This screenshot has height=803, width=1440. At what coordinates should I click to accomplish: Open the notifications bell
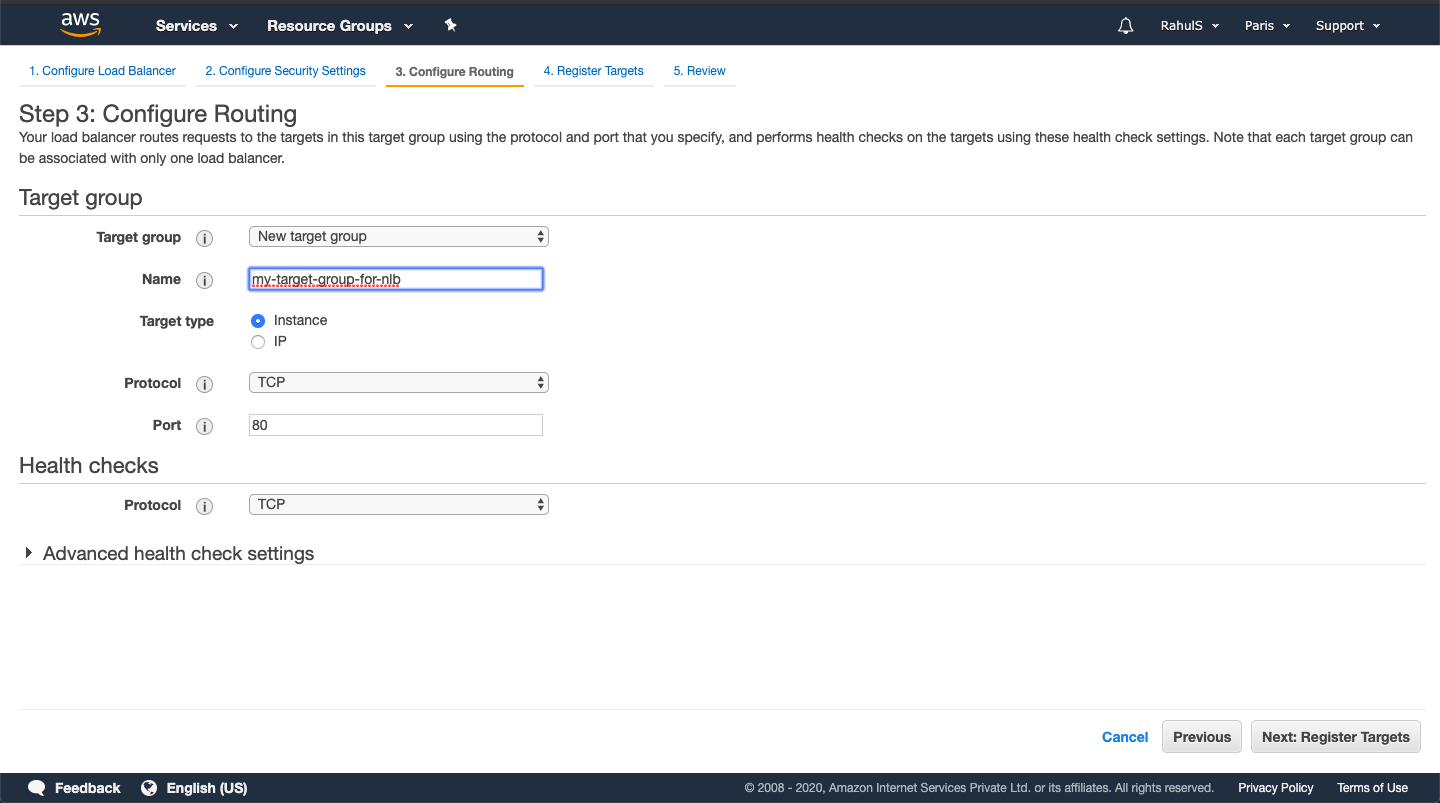1125,25
